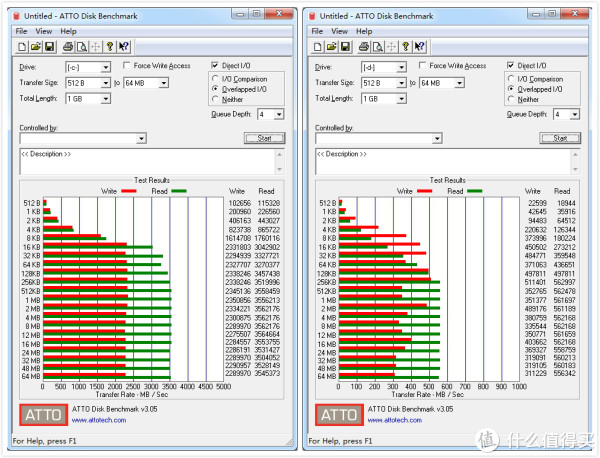Image resolution: width=600 pixels, height=458 pixels.
Task: Click title bar app icon, right window
Action: (x=312, y=16)
